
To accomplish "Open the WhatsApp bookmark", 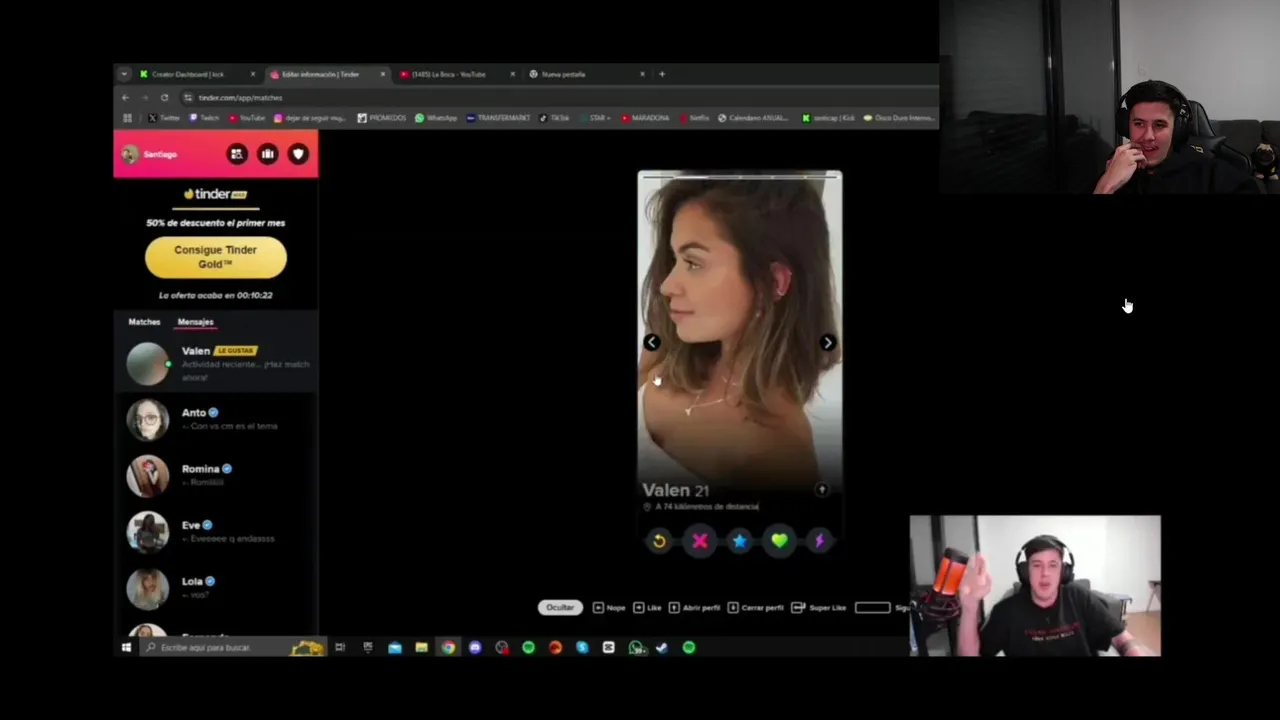I will click(x=436, y=118).
